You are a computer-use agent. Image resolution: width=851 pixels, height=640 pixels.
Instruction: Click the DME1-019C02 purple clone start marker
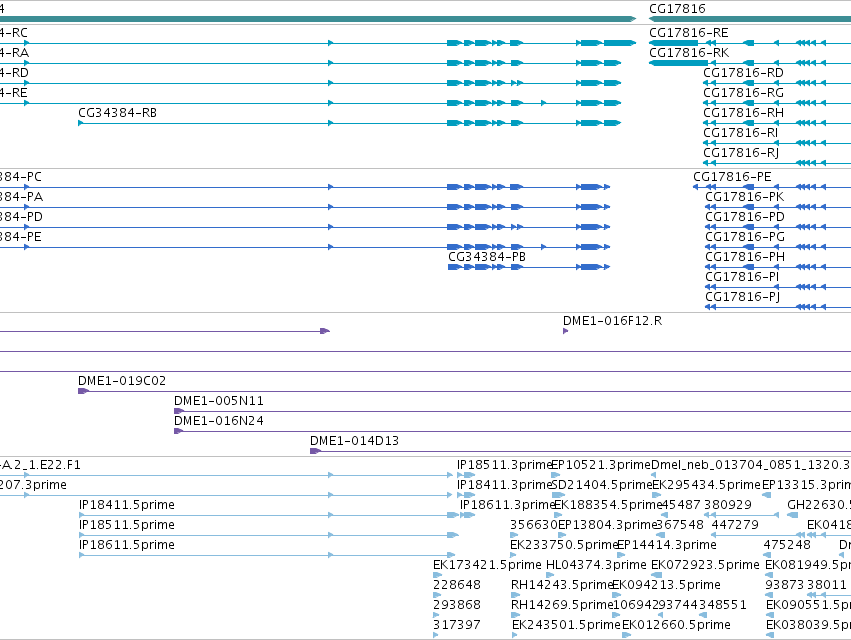click(x=83, y=391)
